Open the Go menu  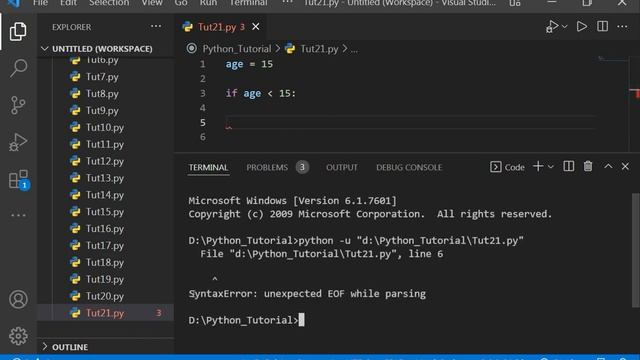[181, 3]
